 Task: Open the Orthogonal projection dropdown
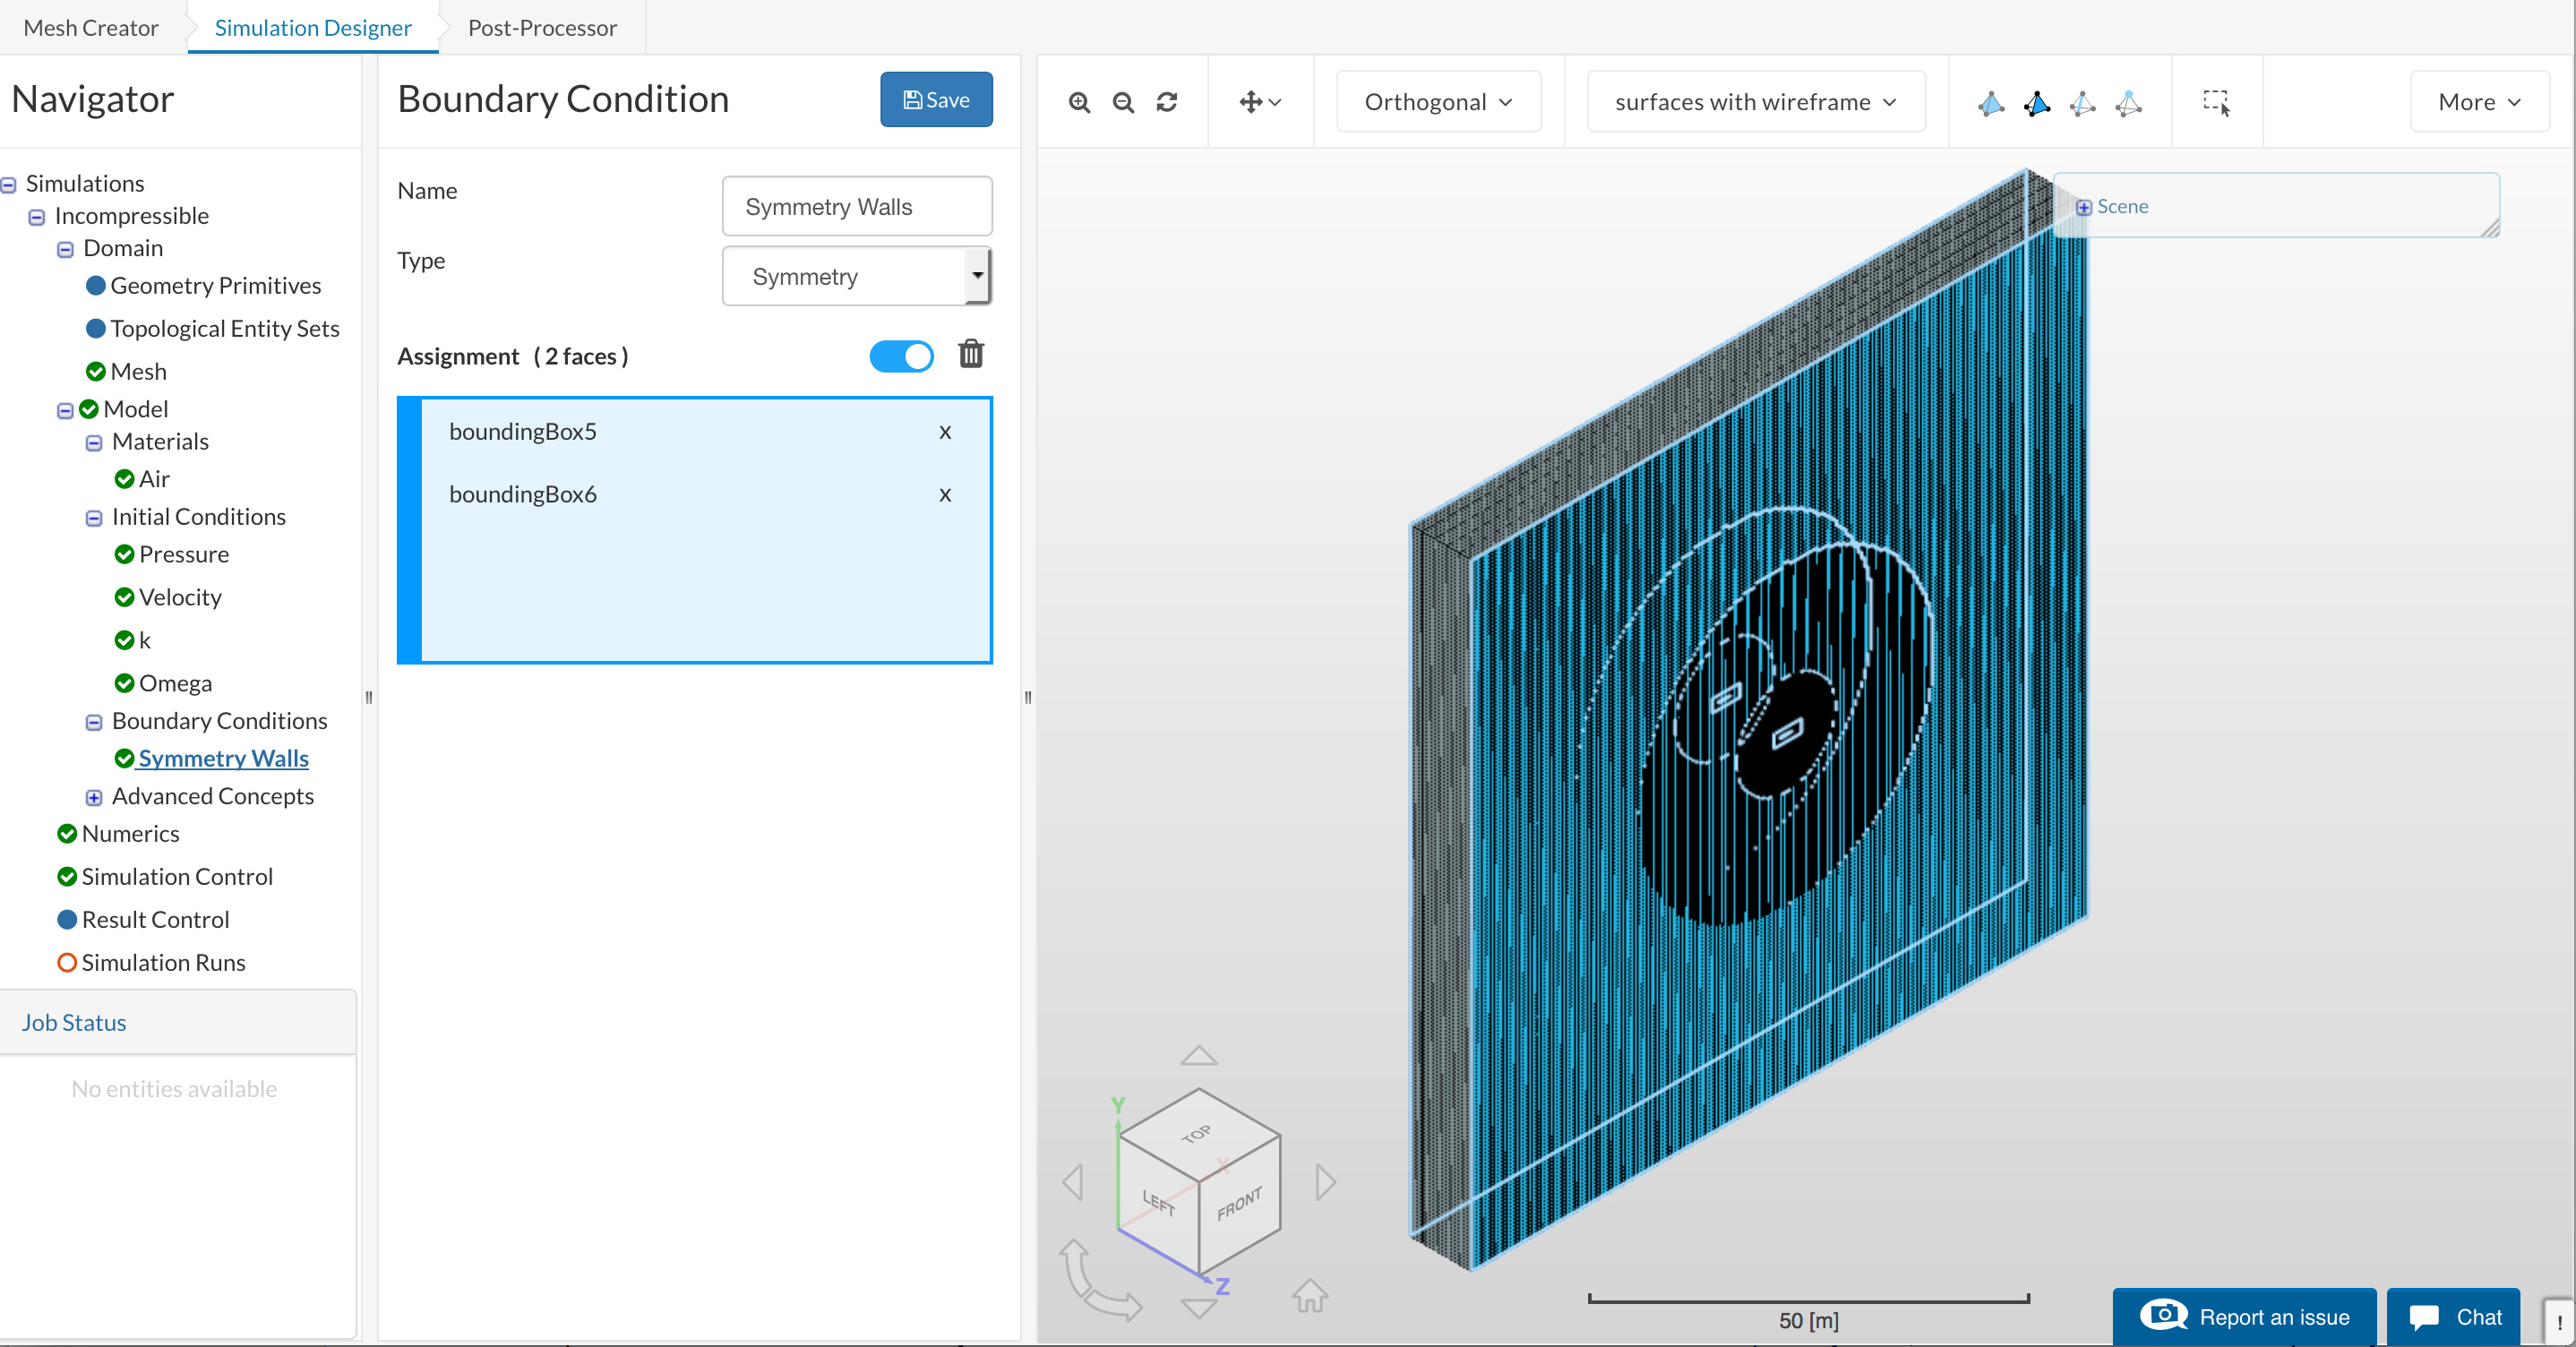pyautogui.click(x=1437, y=102)
